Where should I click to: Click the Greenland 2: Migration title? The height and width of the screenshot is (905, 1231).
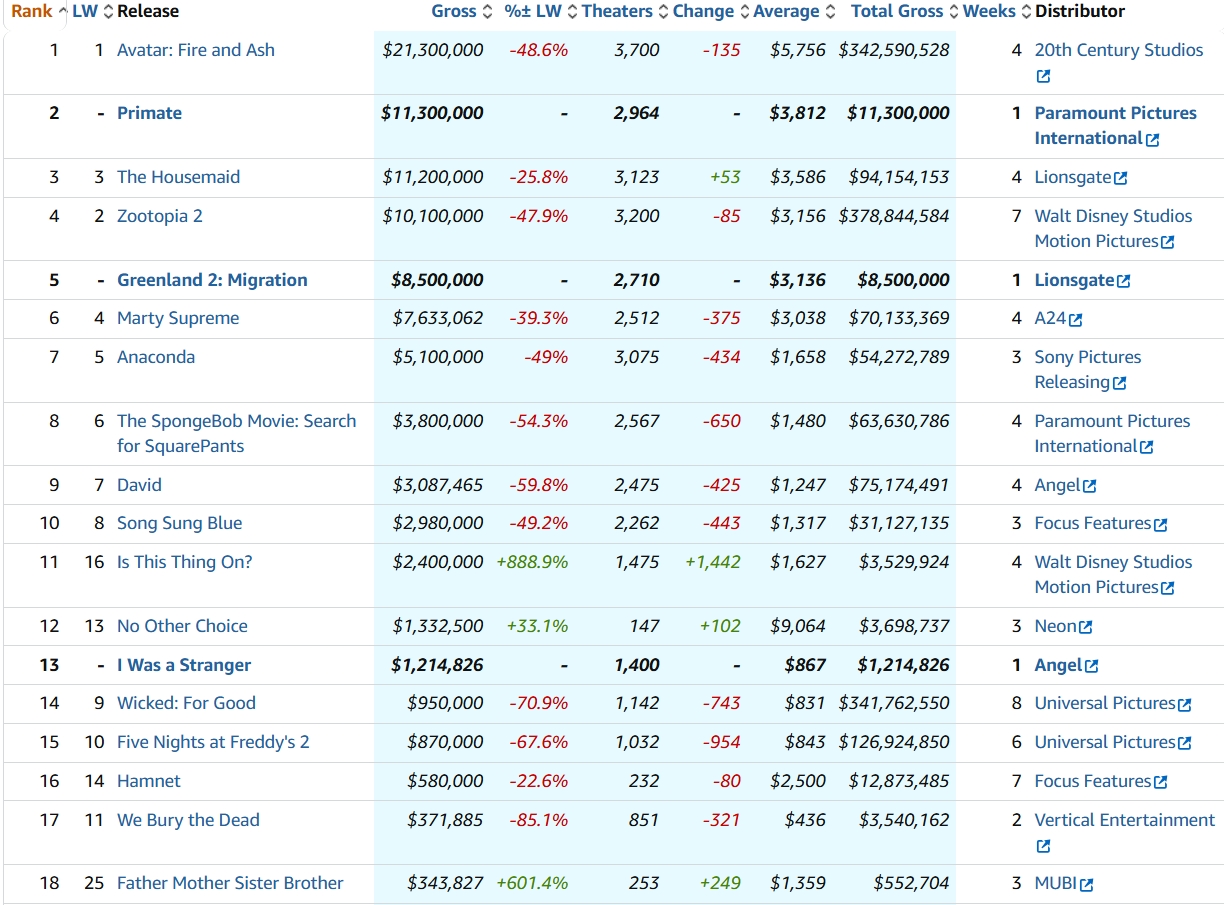tap(212, 280)
